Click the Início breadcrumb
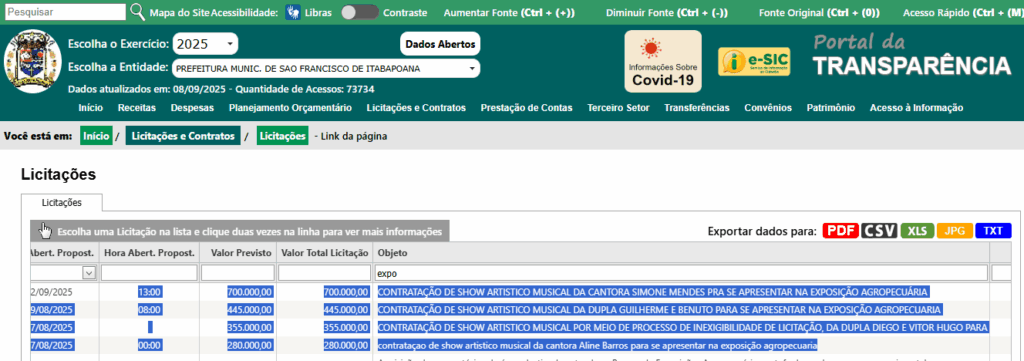Screen dimensions: 1024x361 (96, 136)
